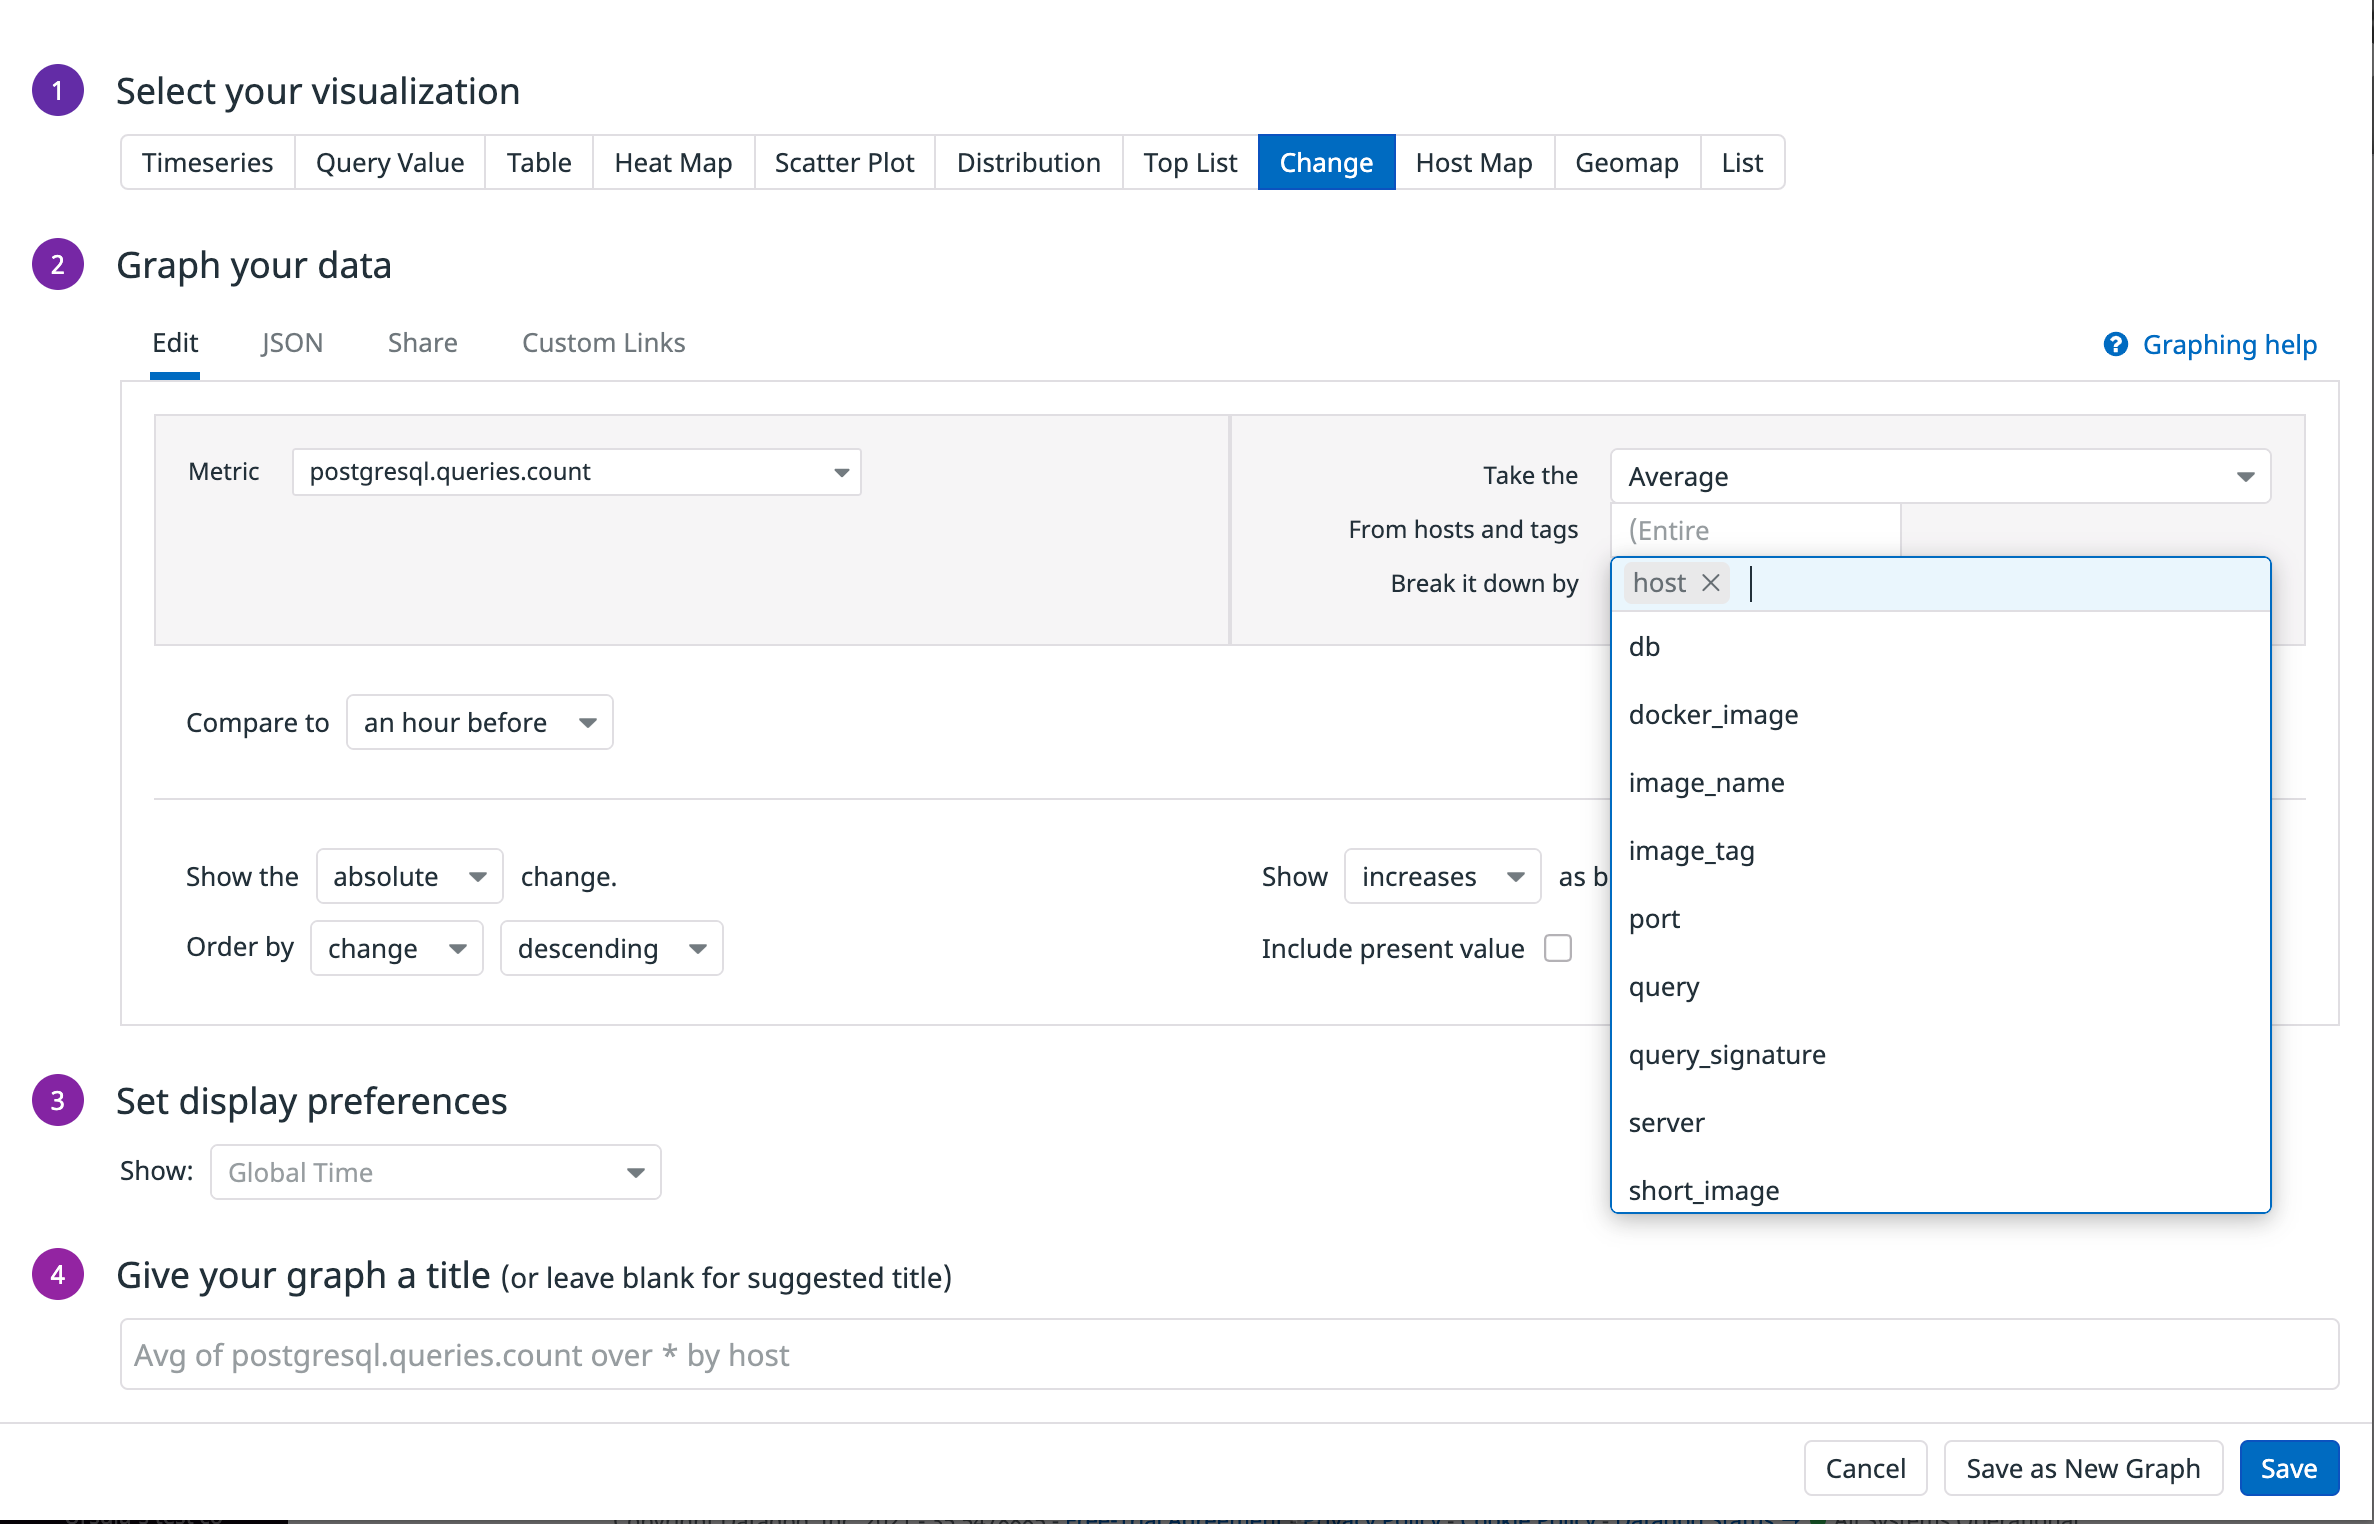Viewport: 2374px width, 1524px height.
Task: Click the Cancel button
Action: click(1864, 1467)
